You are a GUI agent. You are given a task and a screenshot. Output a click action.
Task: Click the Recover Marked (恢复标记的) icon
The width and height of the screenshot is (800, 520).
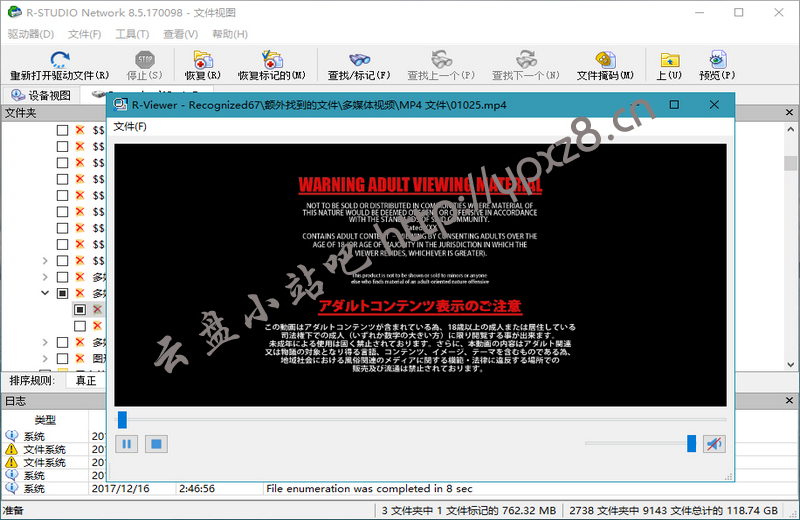tap(271, 60)
